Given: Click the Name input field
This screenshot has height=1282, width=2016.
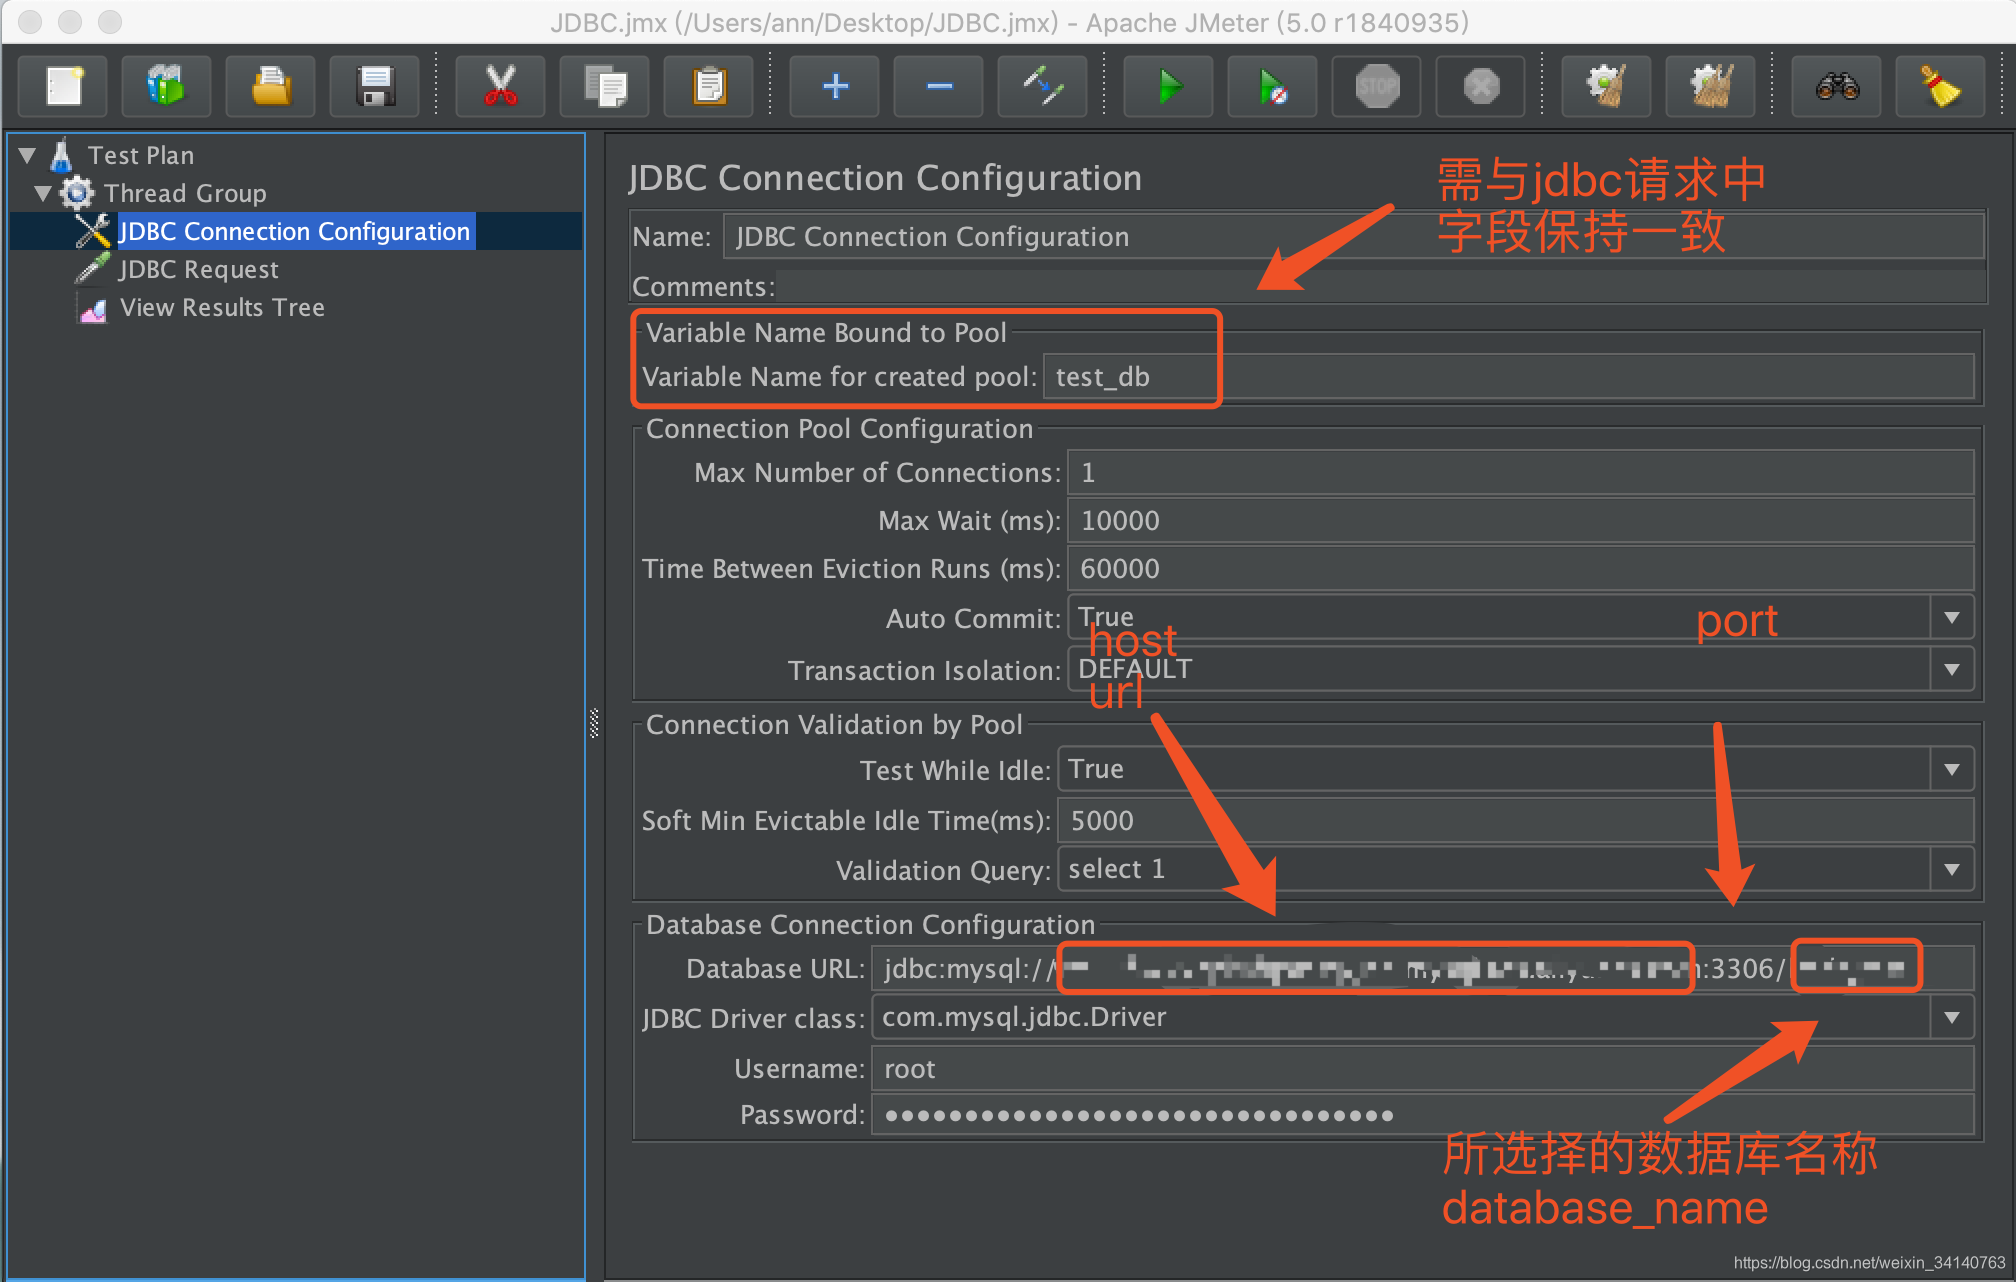Looking at the screenshot, I should pyautogui.click(x=1354, y=237).
